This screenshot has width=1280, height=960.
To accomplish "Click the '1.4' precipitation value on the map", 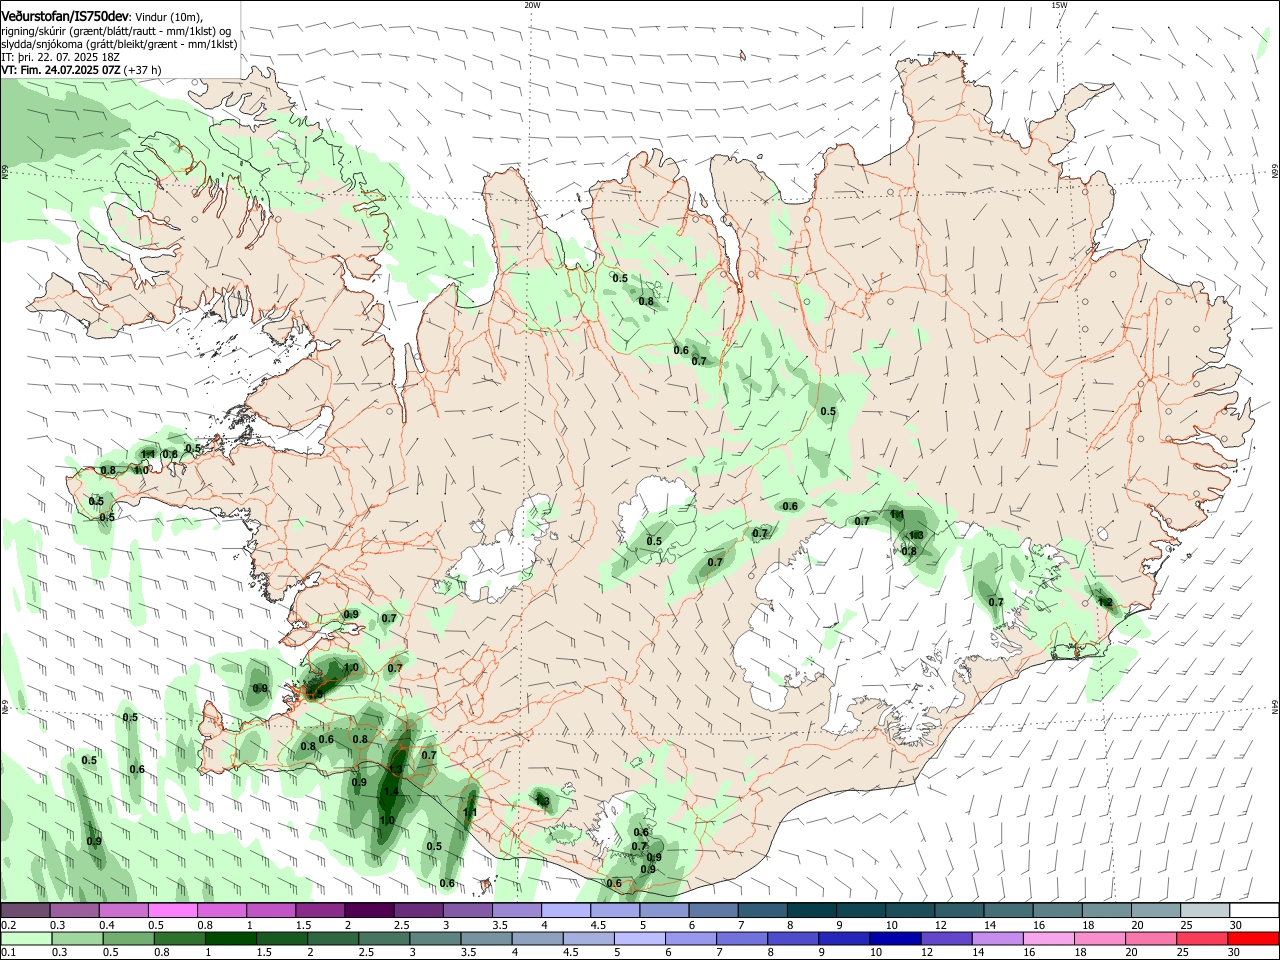I will tap(391, 792).
